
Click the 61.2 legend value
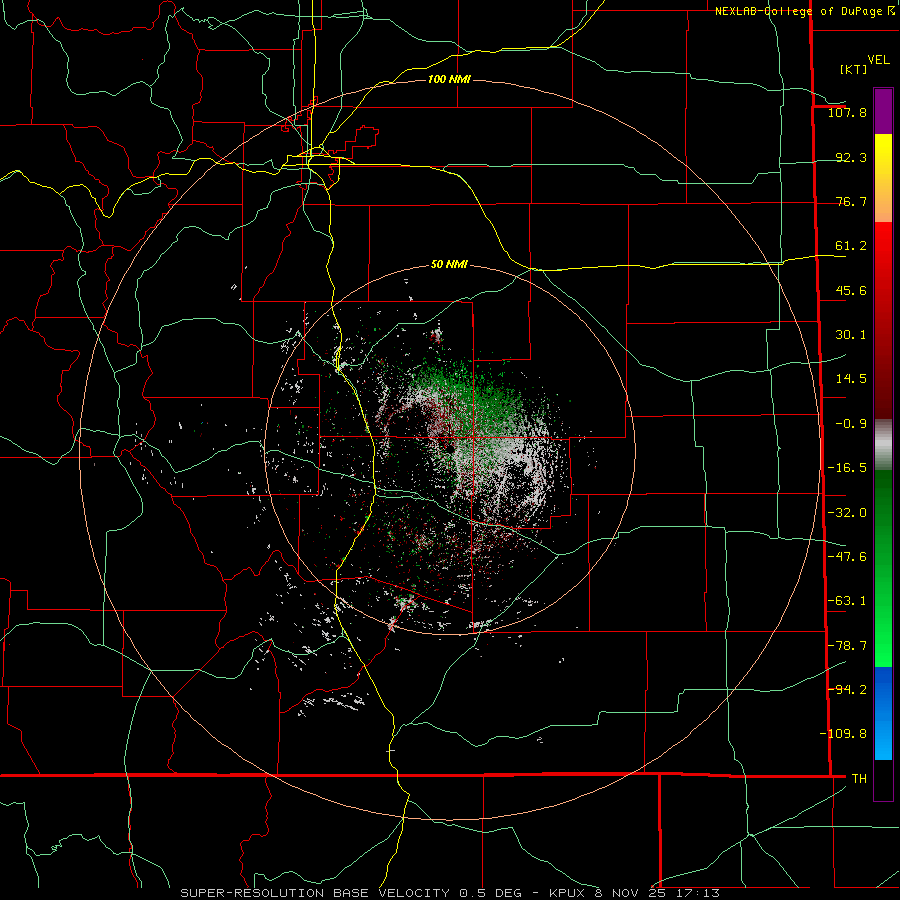pyautogui.click(x=851, y=246)
